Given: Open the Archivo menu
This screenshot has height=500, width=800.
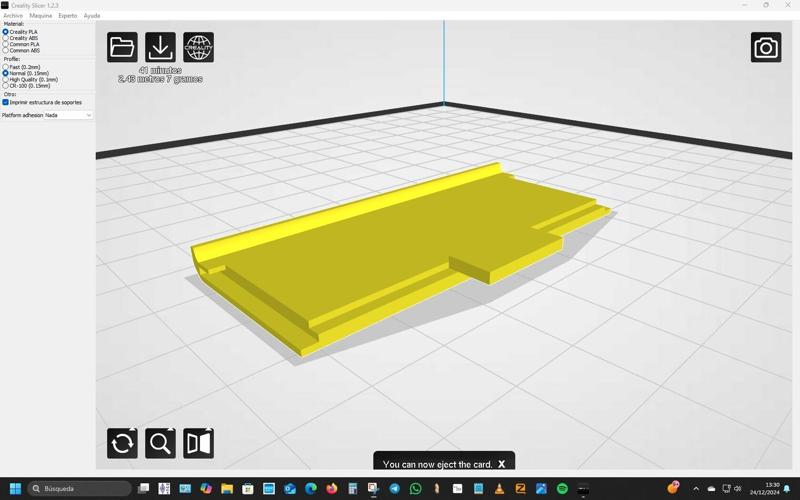Looking at the screenshot, I should tap(13, 16).
